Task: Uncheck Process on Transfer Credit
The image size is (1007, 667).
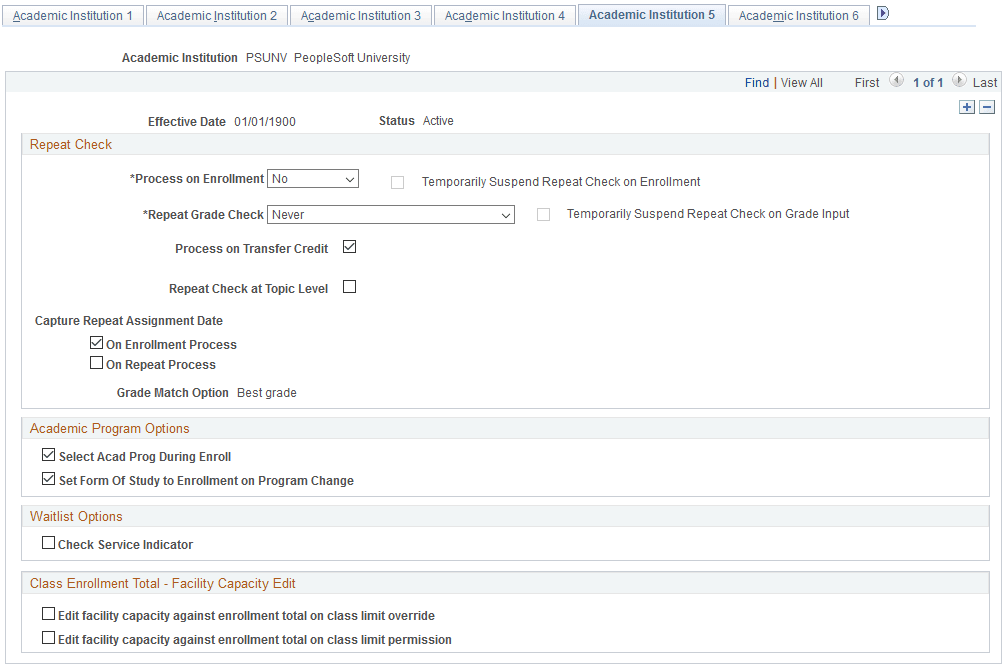Action: [x=349, y=247]
